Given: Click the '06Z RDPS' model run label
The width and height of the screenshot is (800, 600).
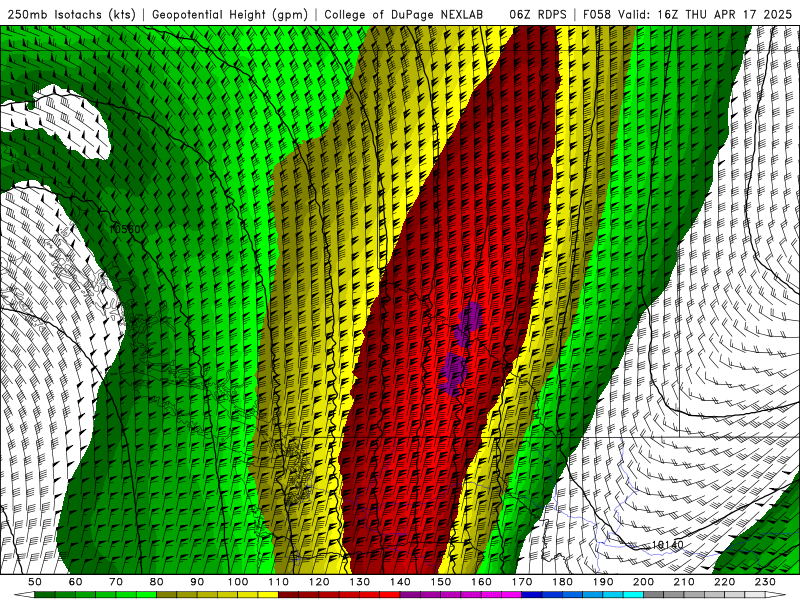Looking at the screenshot, I should (x=538, y=14).
